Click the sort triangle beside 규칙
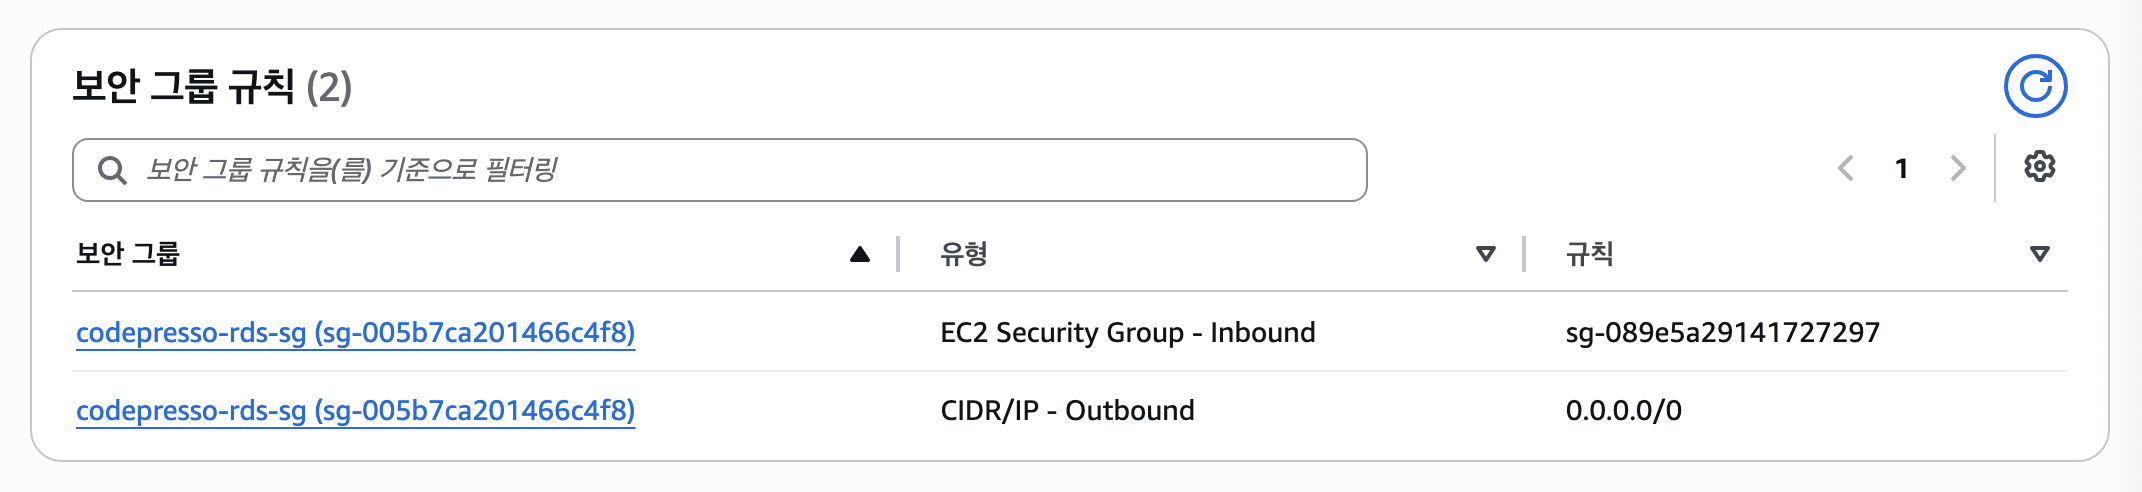2142x492 pixels. coord(2040,254)
